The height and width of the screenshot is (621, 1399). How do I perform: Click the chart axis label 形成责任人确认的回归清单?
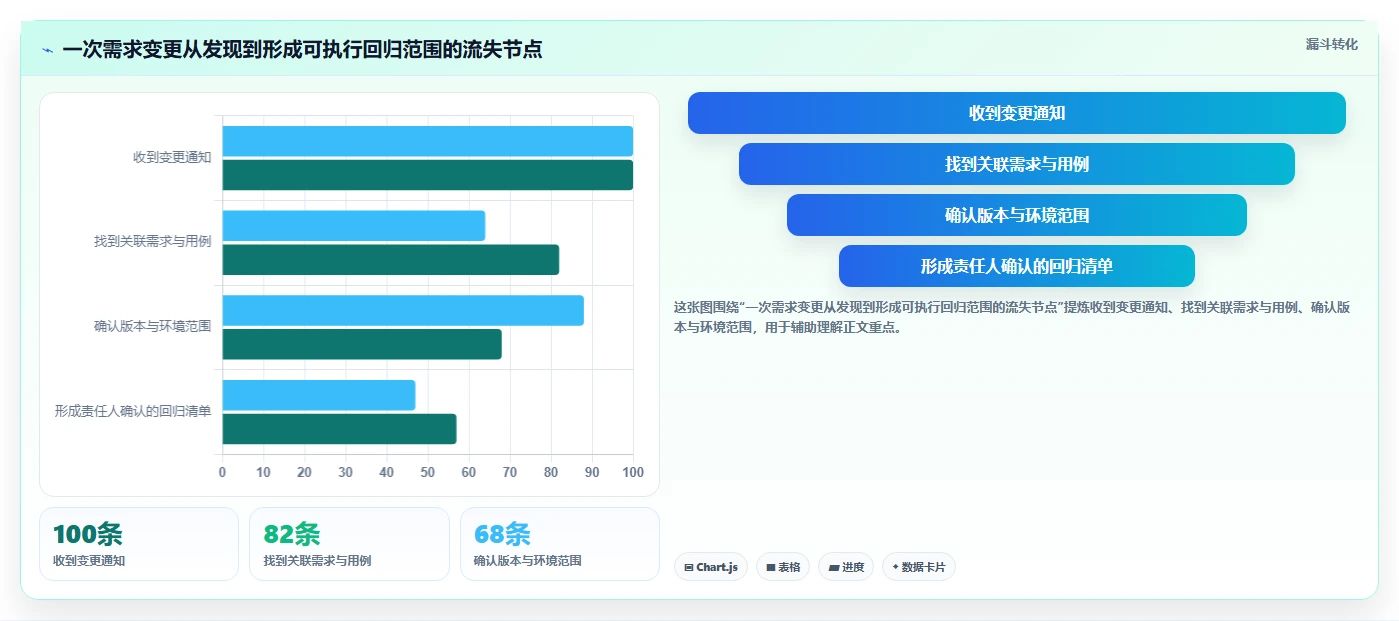coord(133,411)
